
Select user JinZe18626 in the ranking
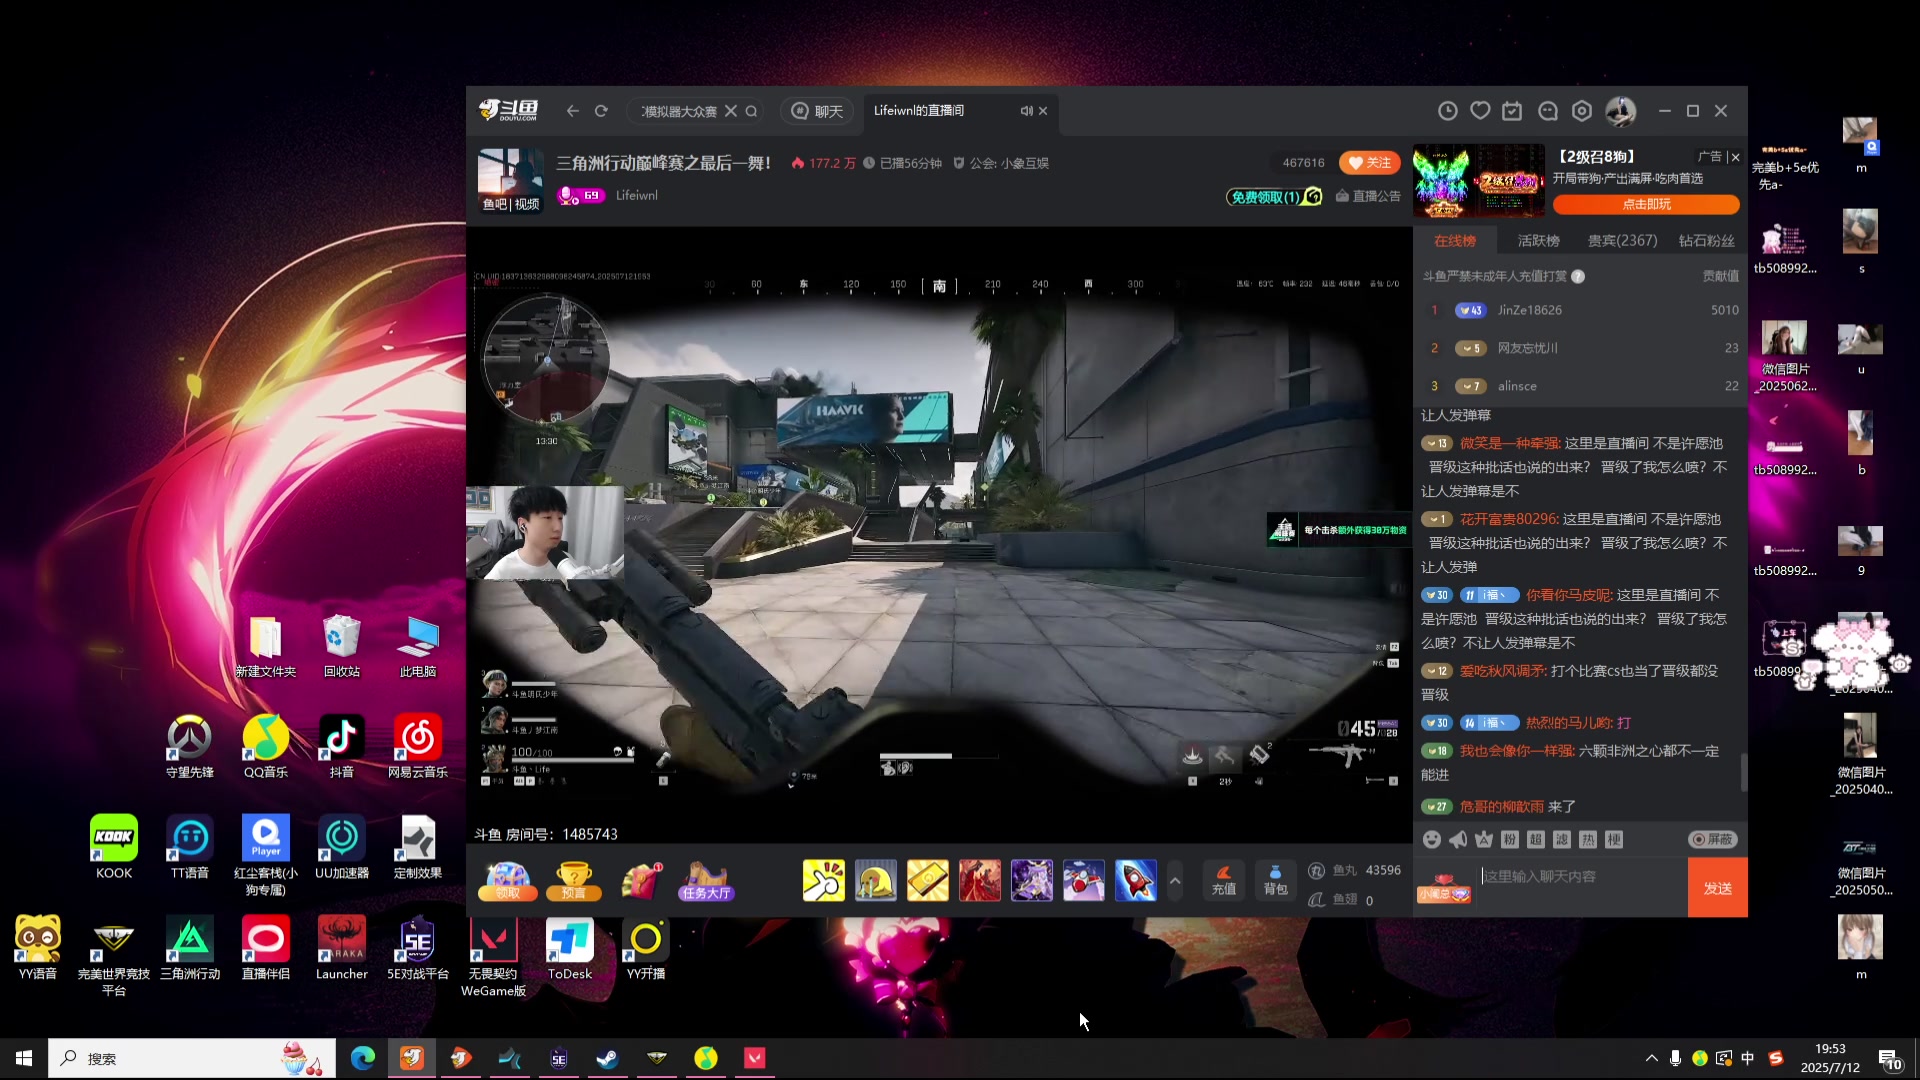[1529, 310]
